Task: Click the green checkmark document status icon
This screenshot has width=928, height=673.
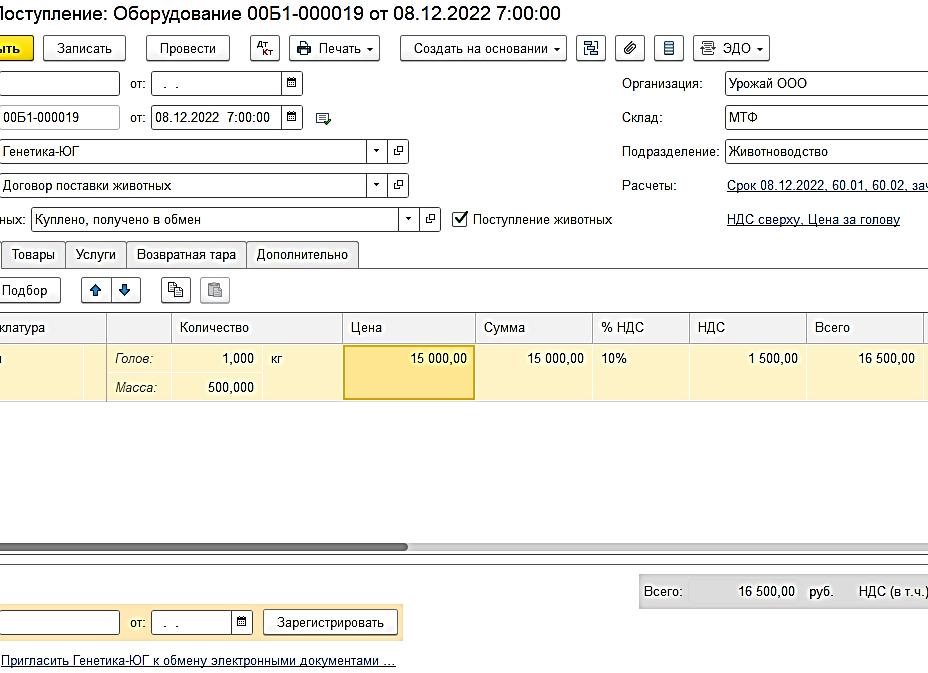Action: point(323,118)
